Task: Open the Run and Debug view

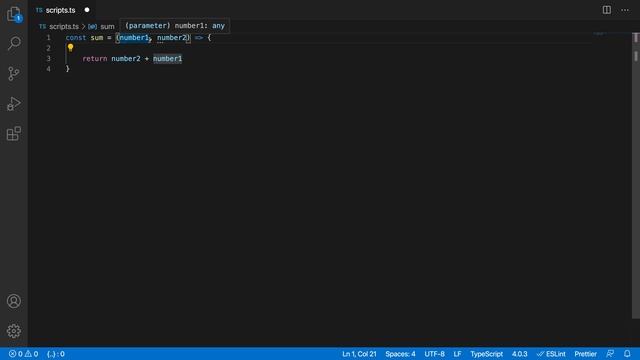Action: coord(14,104)
